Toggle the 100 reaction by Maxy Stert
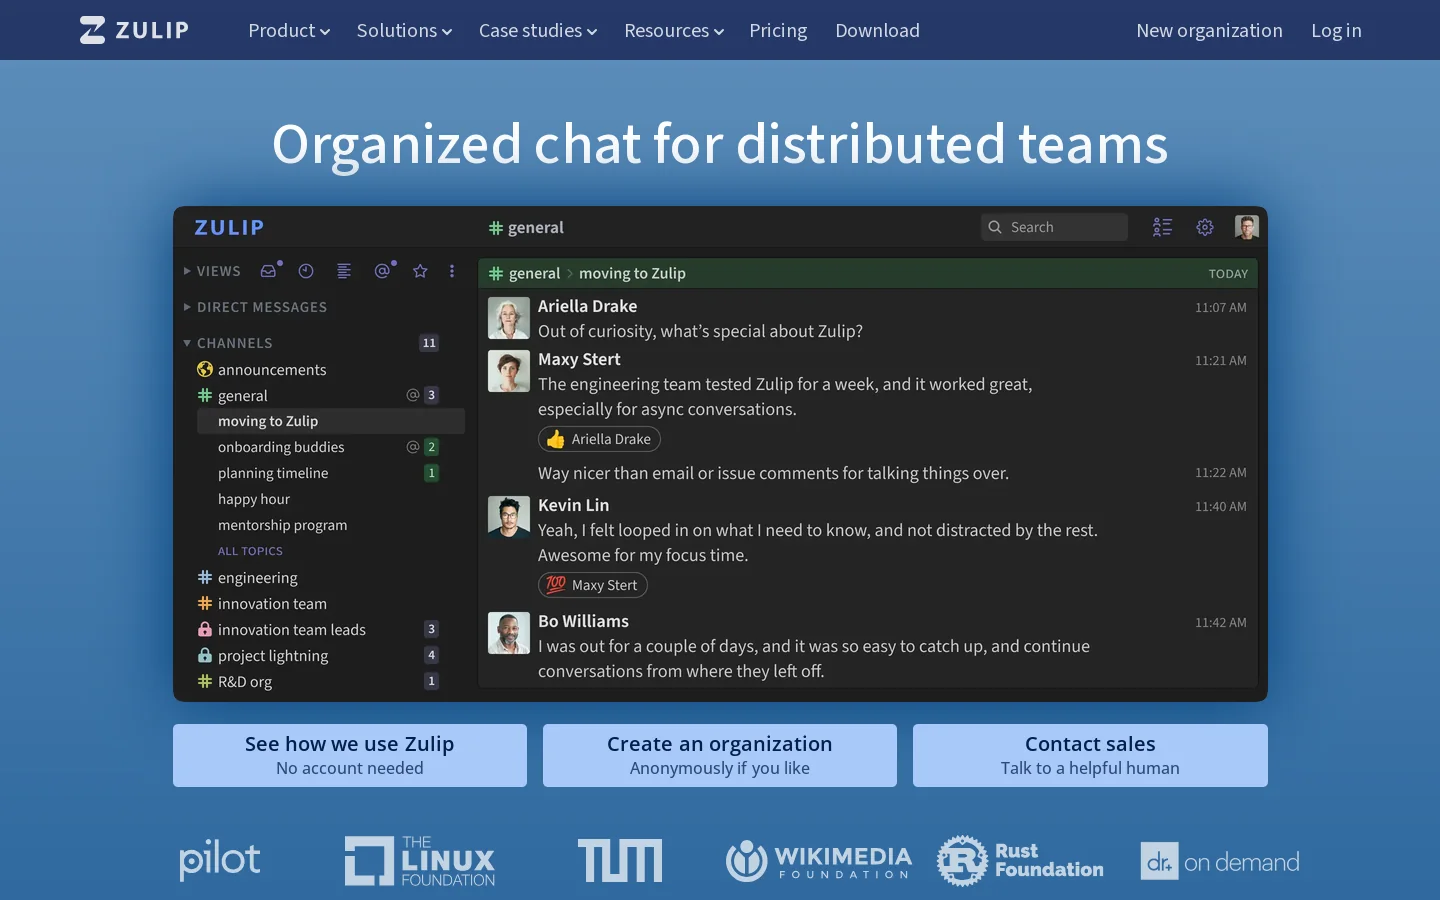Image resolution: width=1440 pixels, height=900 pixels. 593,585
